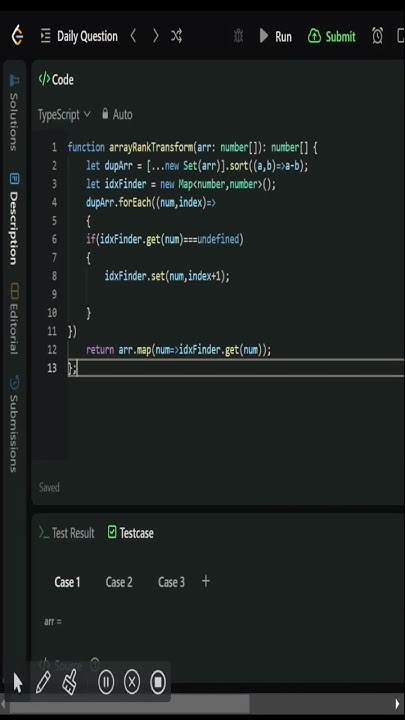This screenshot has width=405, height=720.
Task: Select the highlighter brush tool
Action: coord(70,682)
